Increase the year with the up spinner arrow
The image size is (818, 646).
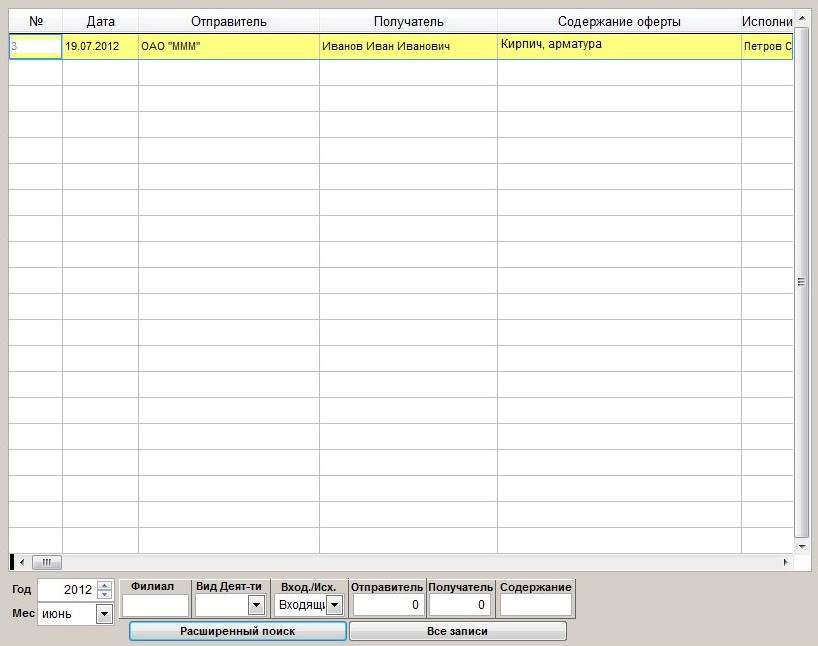click(x=104, y=585)
